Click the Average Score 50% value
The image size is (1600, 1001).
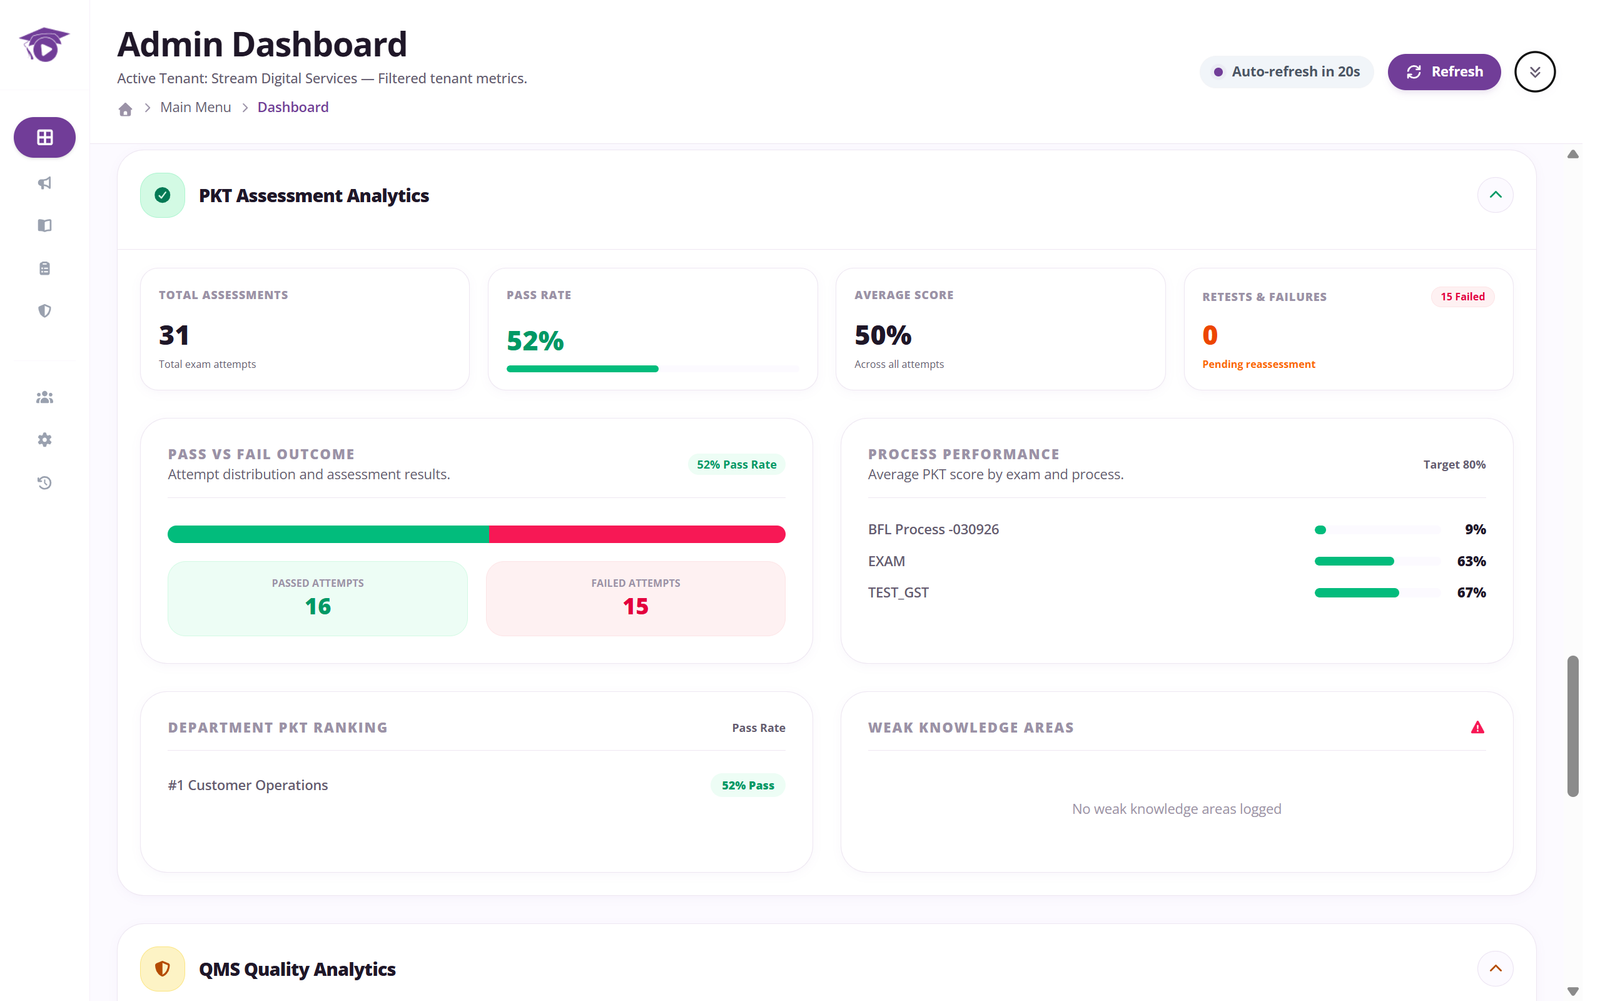point(883,335)
